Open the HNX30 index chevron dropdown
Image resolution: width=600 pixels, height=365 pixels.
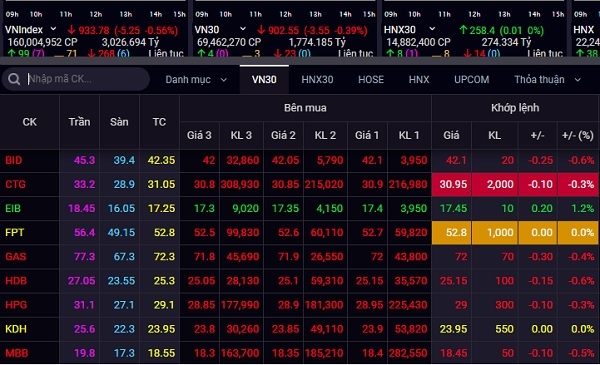pos(432,29)
